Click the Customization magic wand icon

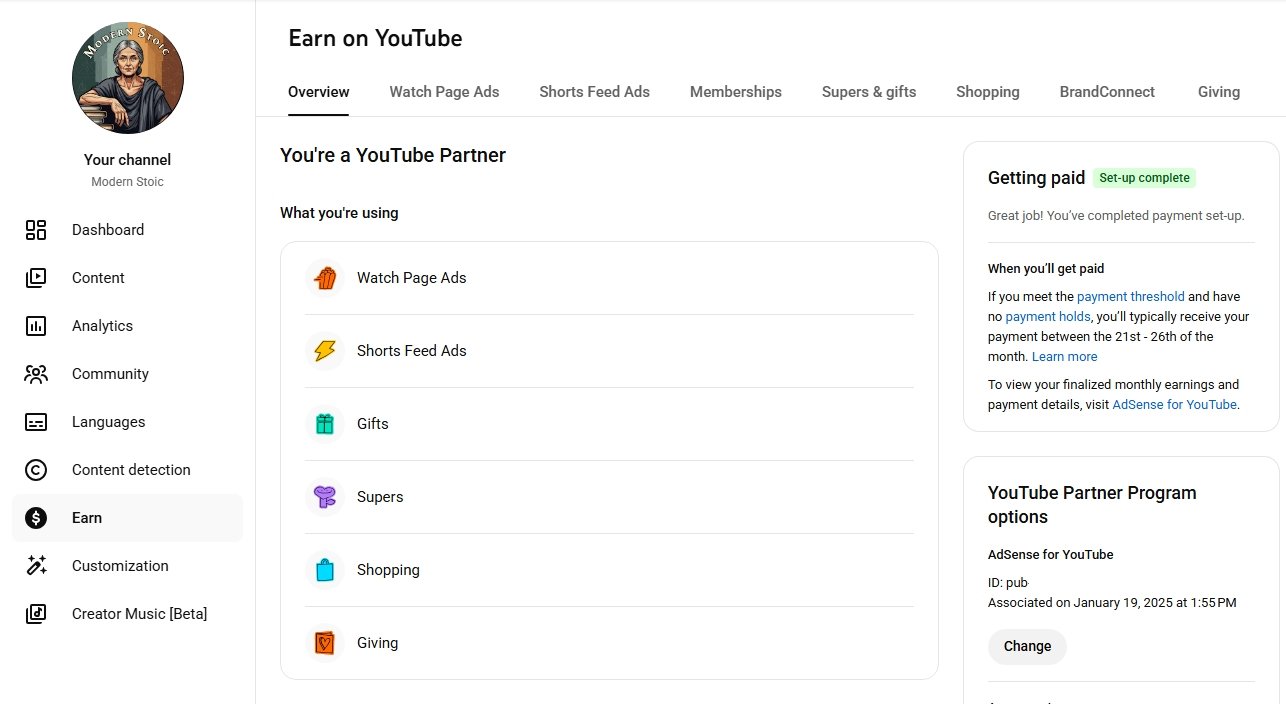(x=36, y=566)
